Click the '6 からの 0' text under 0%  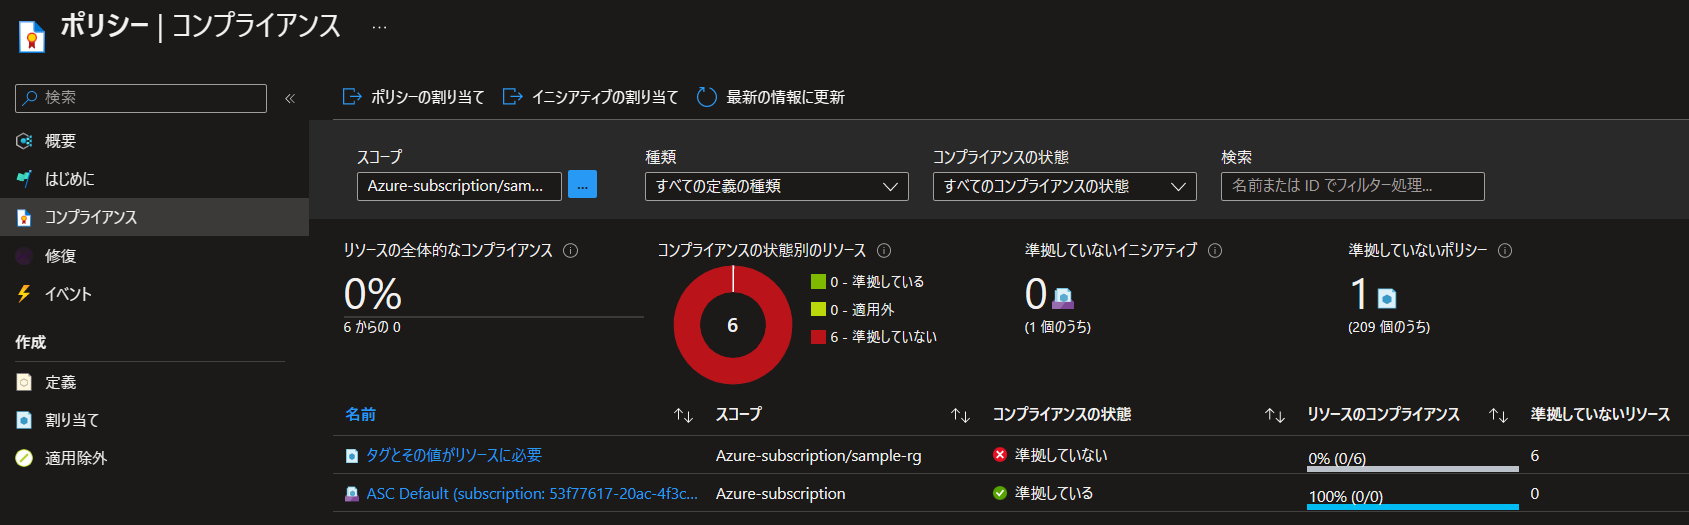pos(372,327)
